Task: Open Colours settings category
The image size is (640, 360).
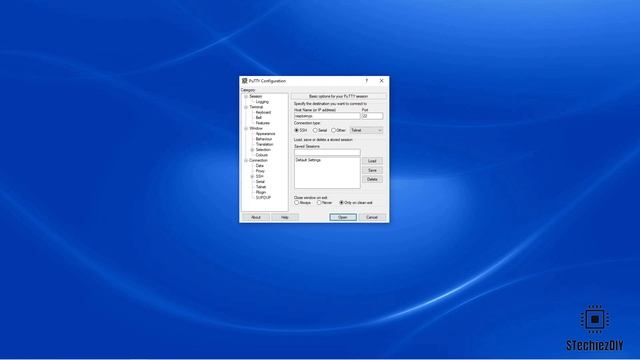Action: click(262, 155)
